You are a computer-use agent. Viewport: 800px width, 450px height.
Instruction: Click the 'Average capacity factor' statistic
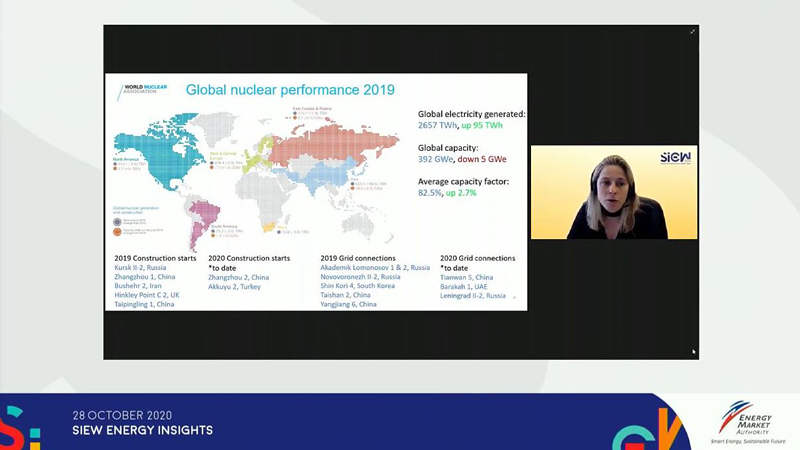tap(470, 181)
